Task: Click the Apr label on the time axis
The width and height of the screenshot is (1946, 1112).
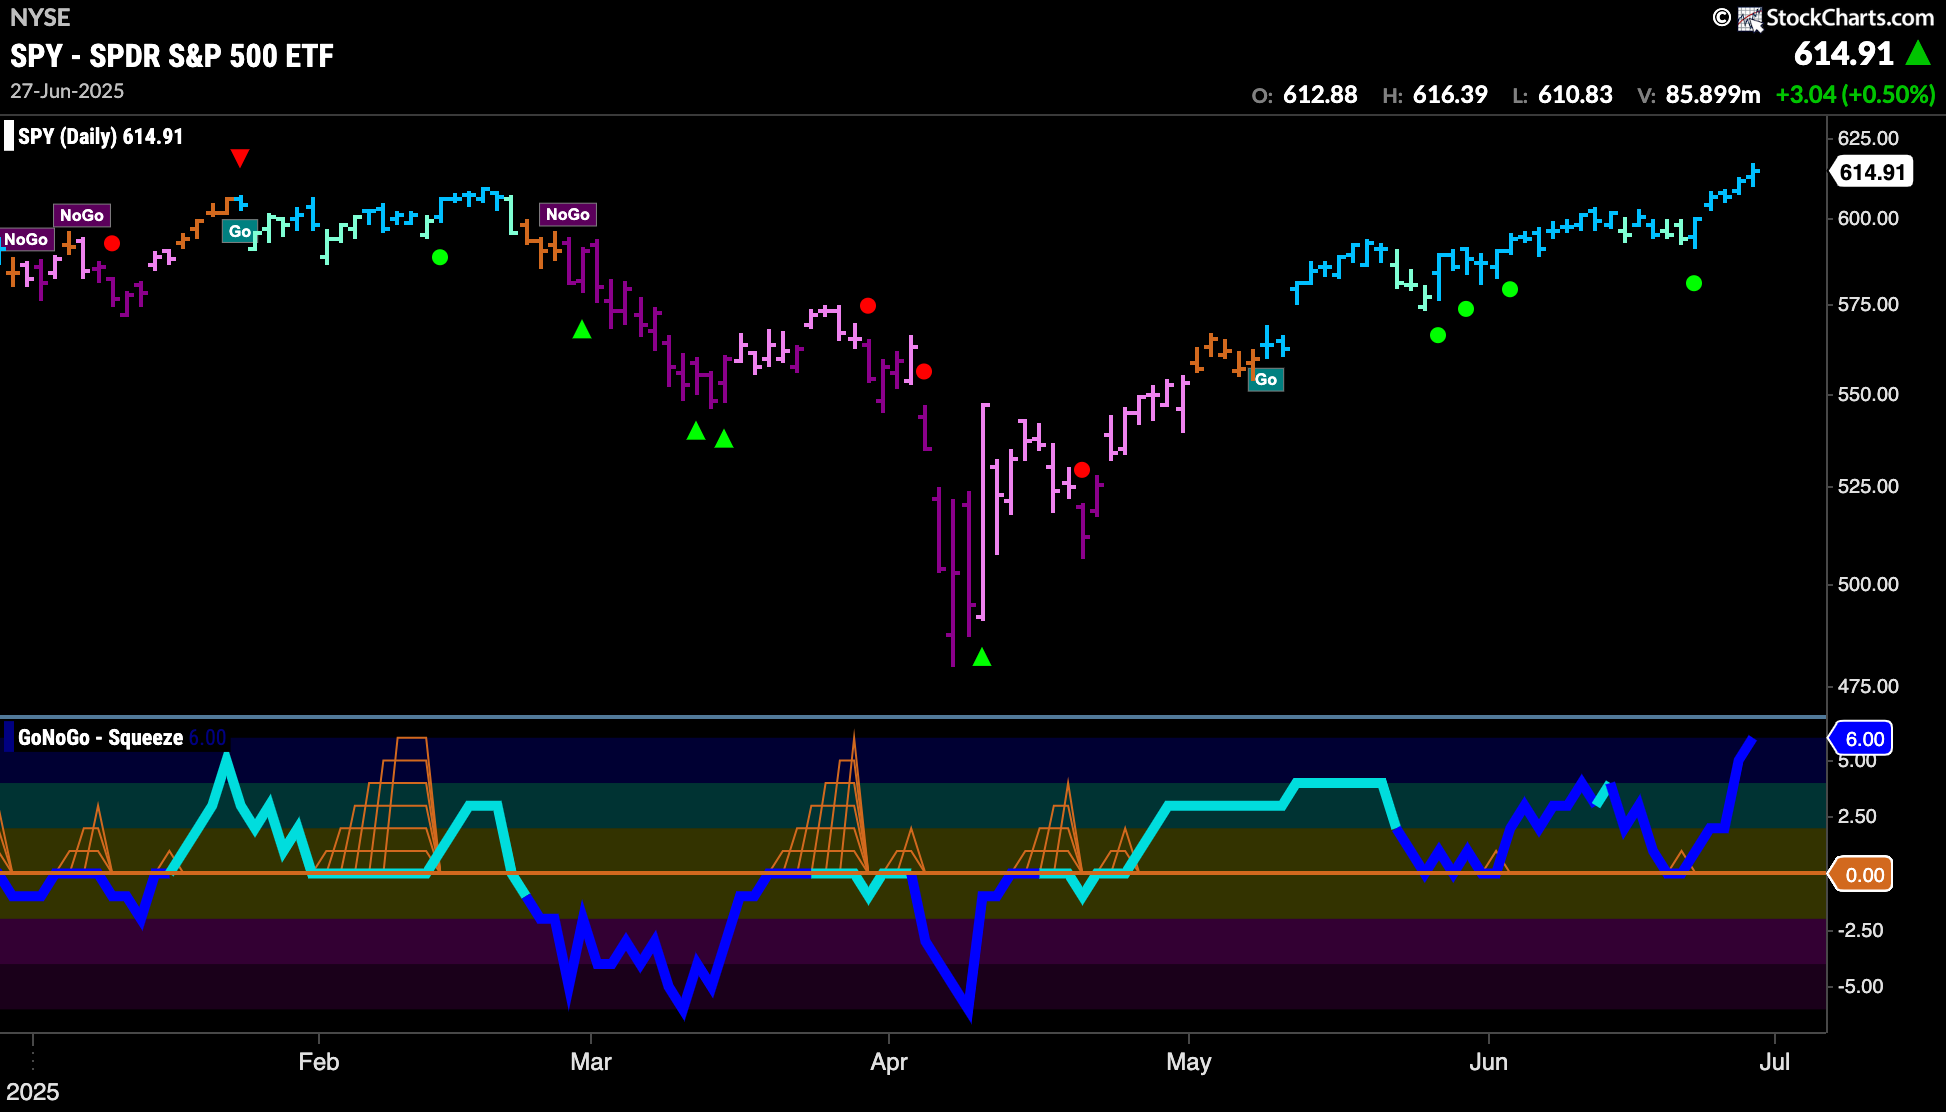Action: coord(889,1062)
